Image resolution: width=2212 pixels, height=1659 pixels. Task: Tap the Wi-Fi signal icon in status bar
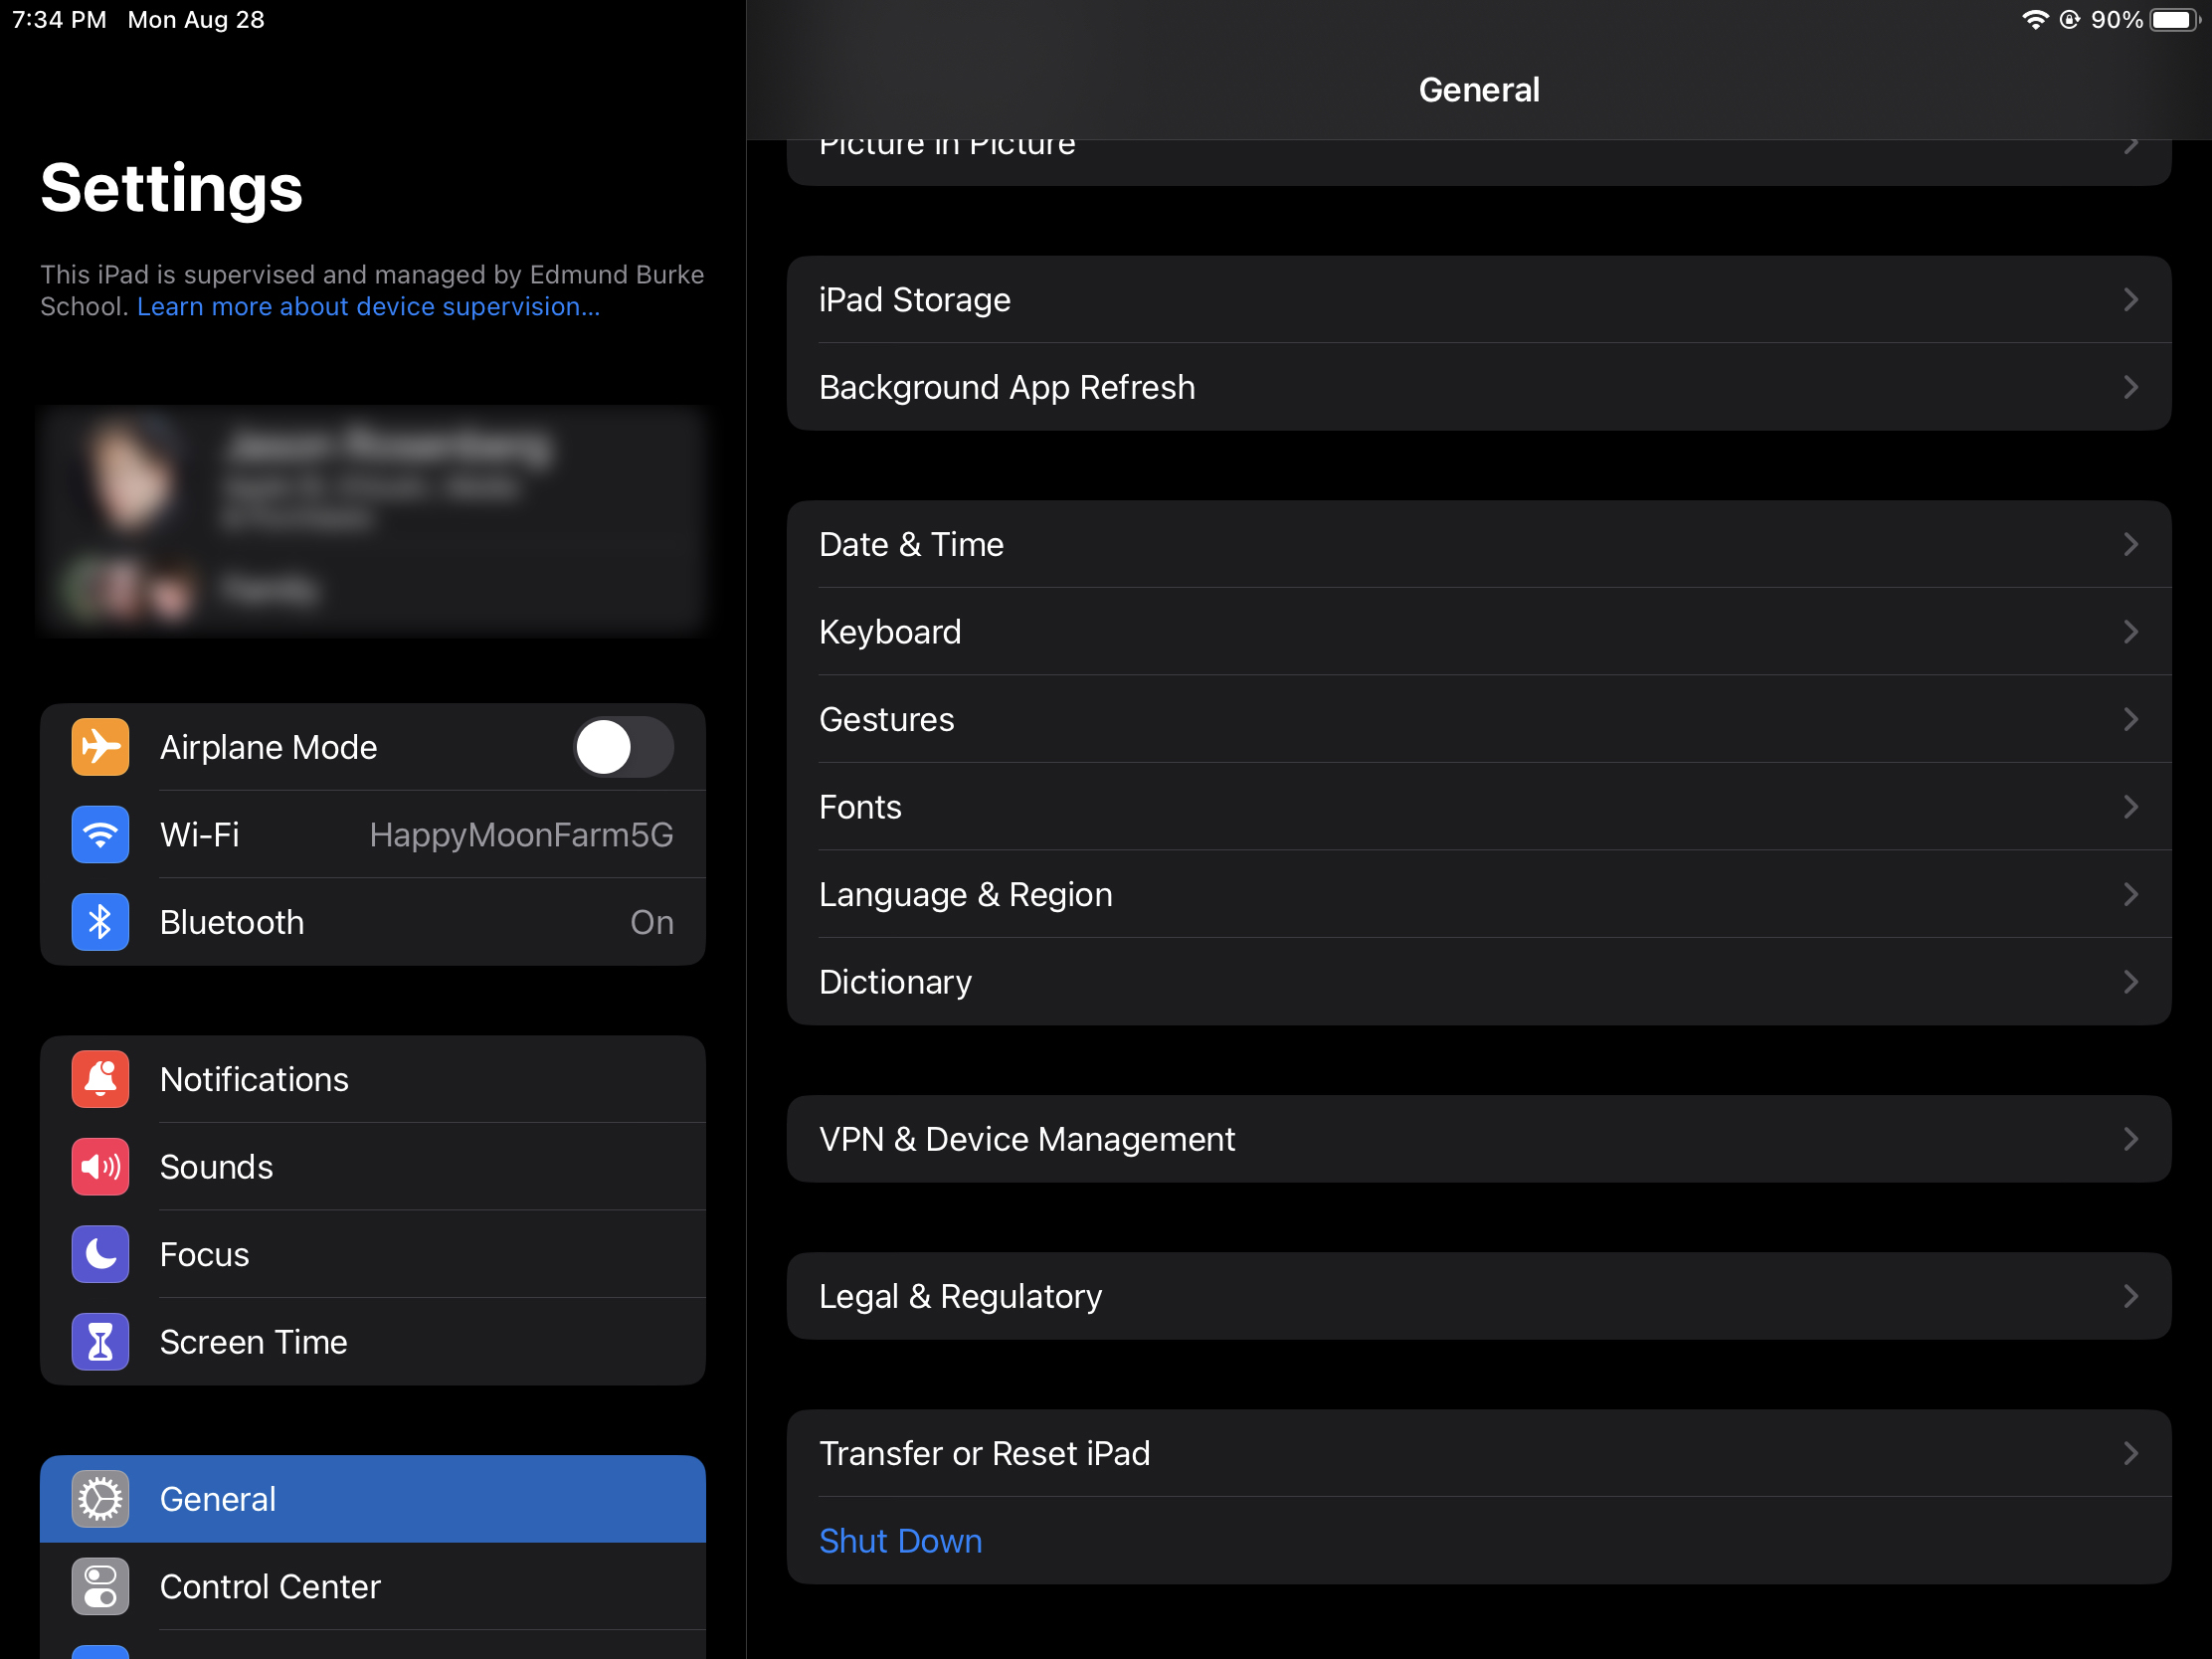point(2034,20)
